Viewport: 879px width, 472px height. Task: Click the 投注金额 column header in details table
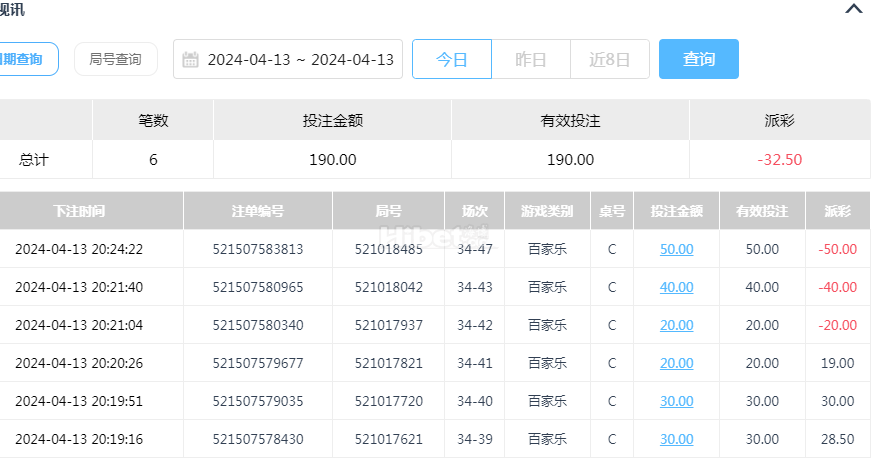(676, 211)
